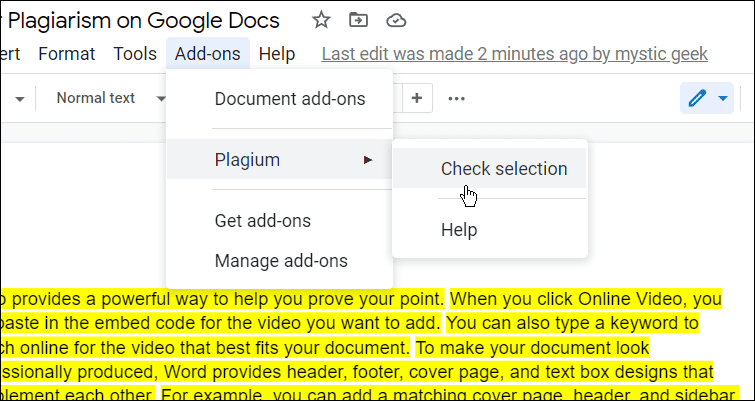755x401 pixels.
Task: Click sentence 'To make your document look'
Action: [533, 348]
